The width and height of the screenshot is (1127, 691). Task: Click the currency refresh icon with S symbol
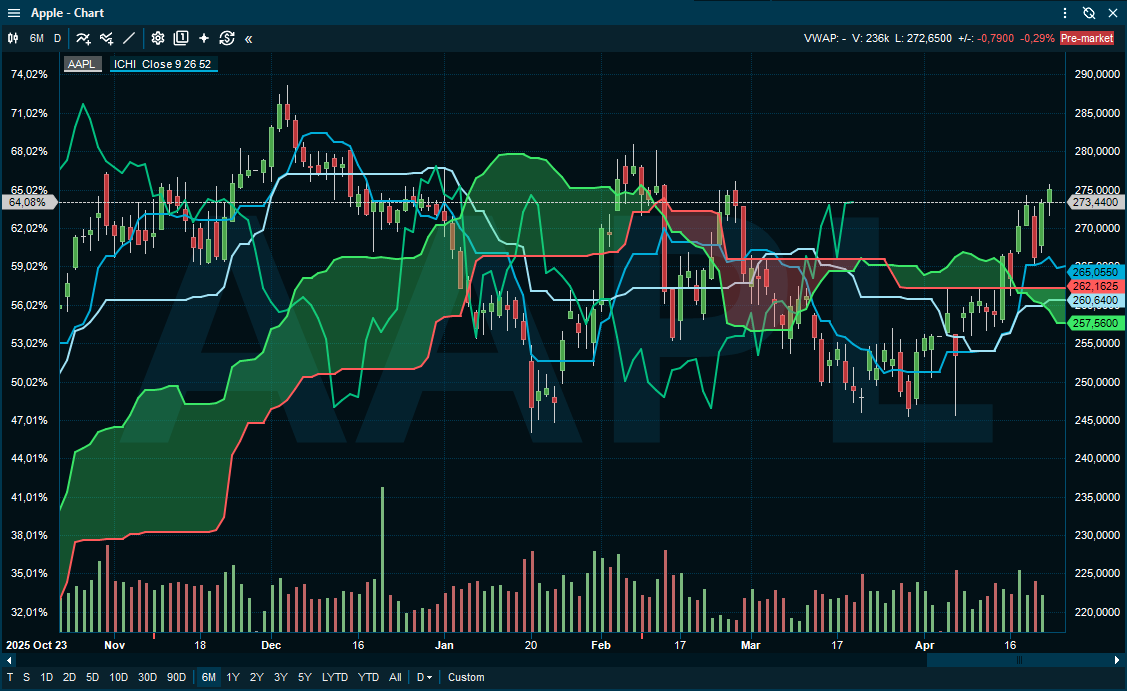pos(227,38)
